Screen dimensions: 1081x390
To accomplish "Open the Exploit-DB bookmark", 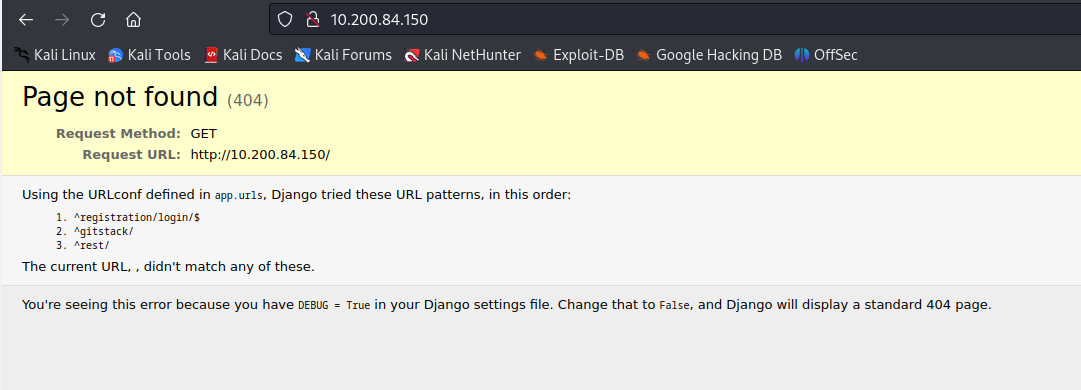I will (578, 55).
